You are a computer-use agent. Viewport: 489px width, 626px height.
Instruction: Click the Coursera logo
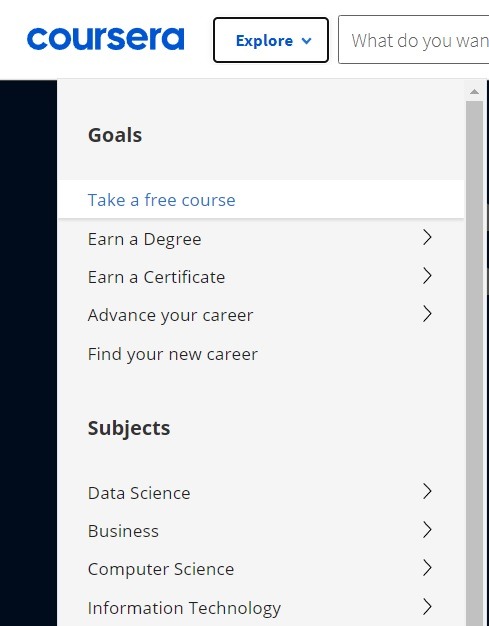[105, 39]
